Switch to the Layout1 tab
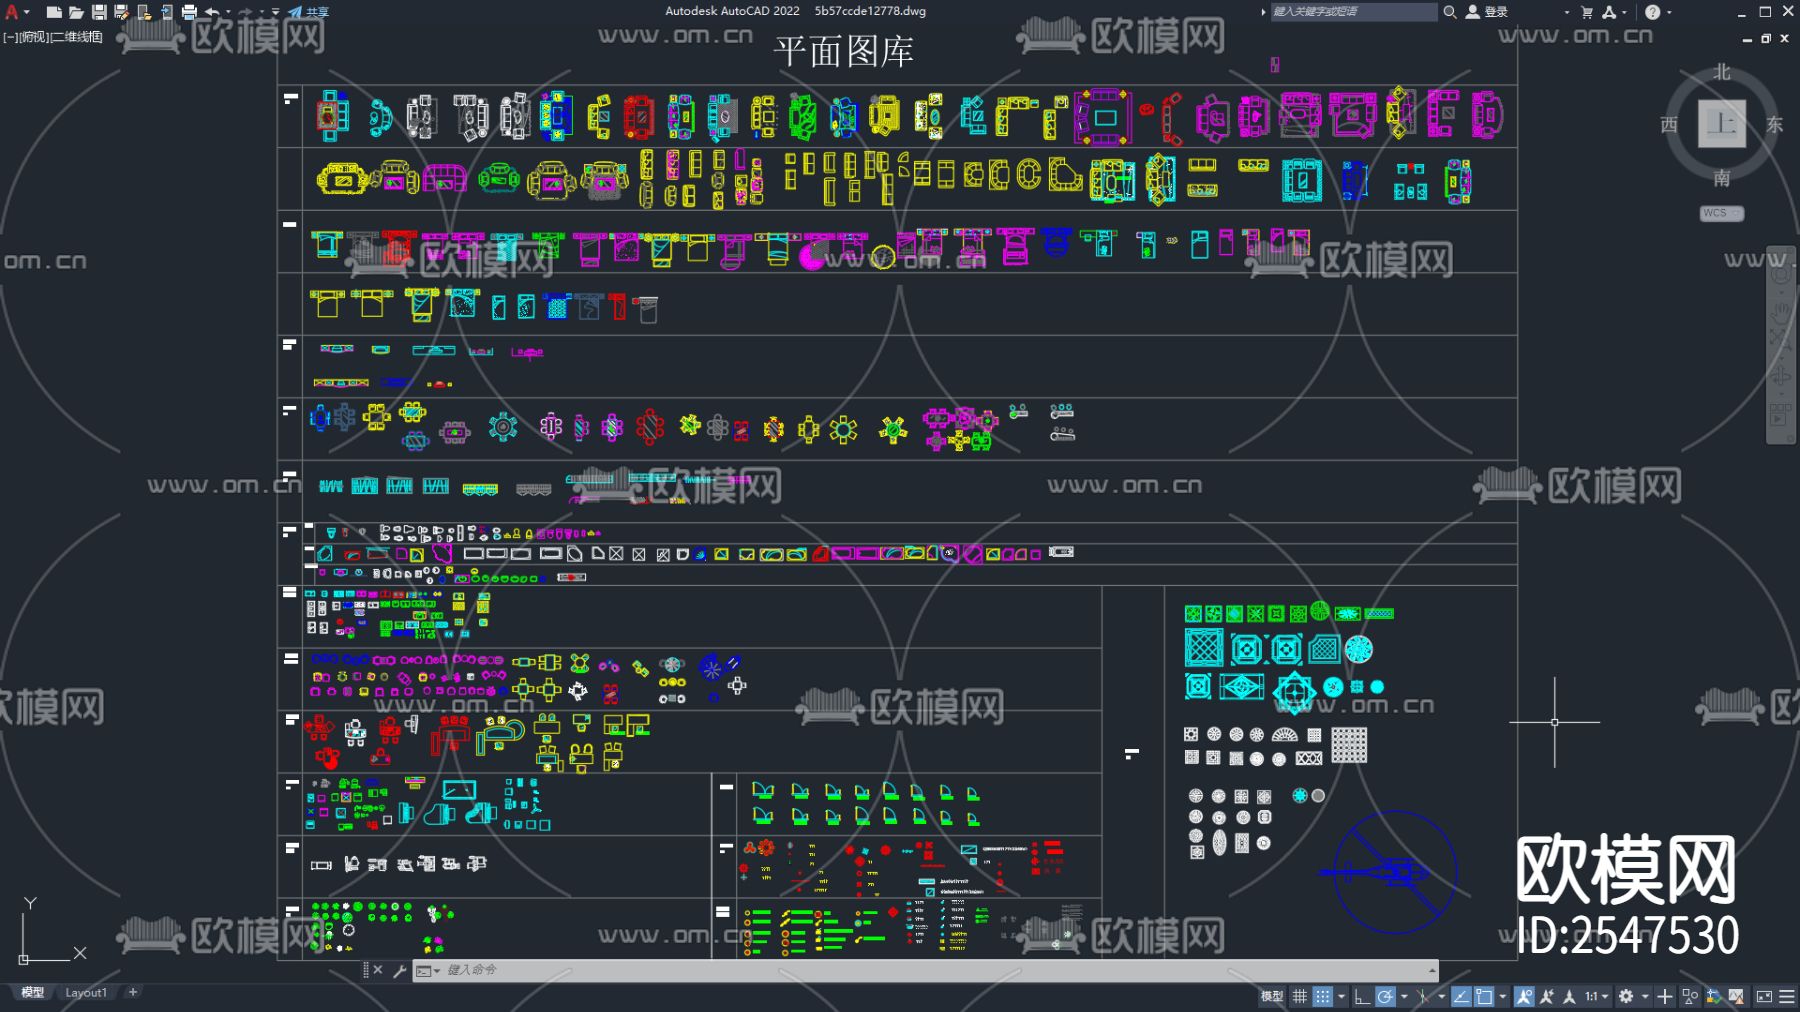The width and height of the screenshot is (1800, 1012). tap(86, 993)
